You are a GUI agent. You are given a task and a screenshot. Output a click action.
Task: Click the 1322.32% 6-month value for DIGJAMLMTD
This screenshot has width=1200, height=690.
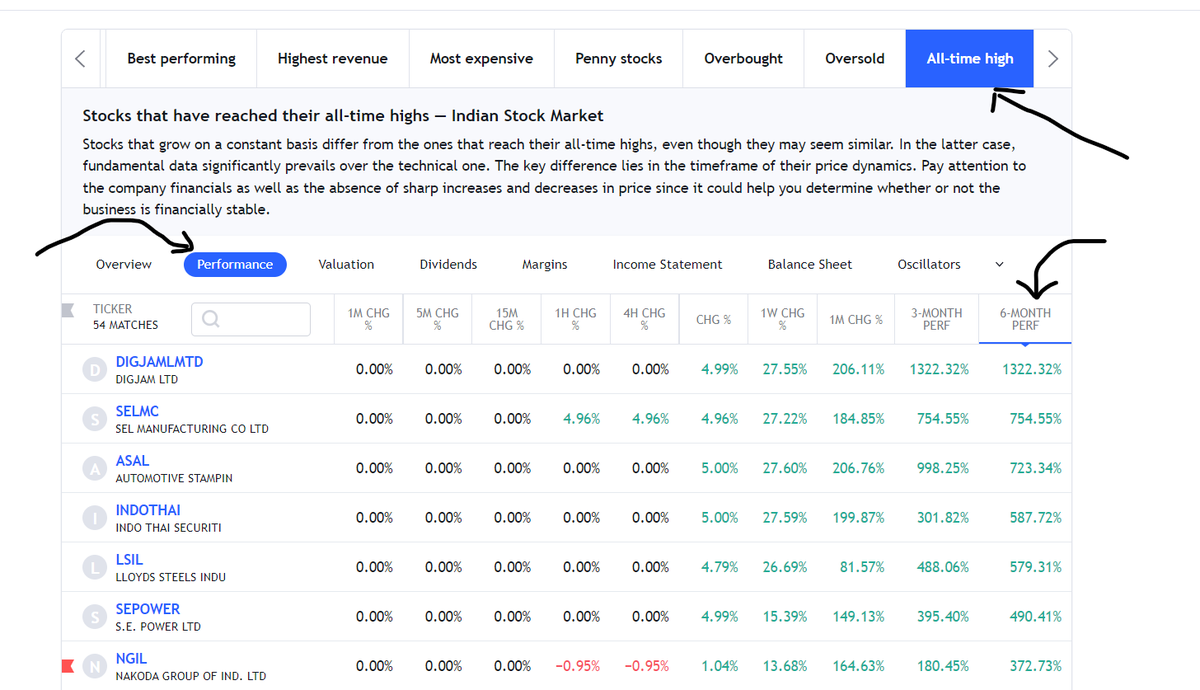click(x=1032, y=369)
